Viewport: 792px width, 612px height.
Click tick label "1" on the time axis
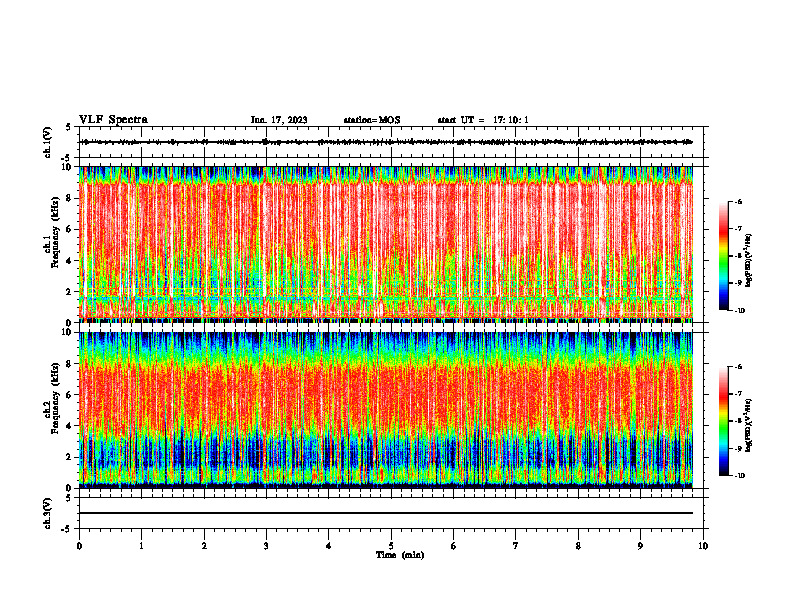[x=141, y=546]
